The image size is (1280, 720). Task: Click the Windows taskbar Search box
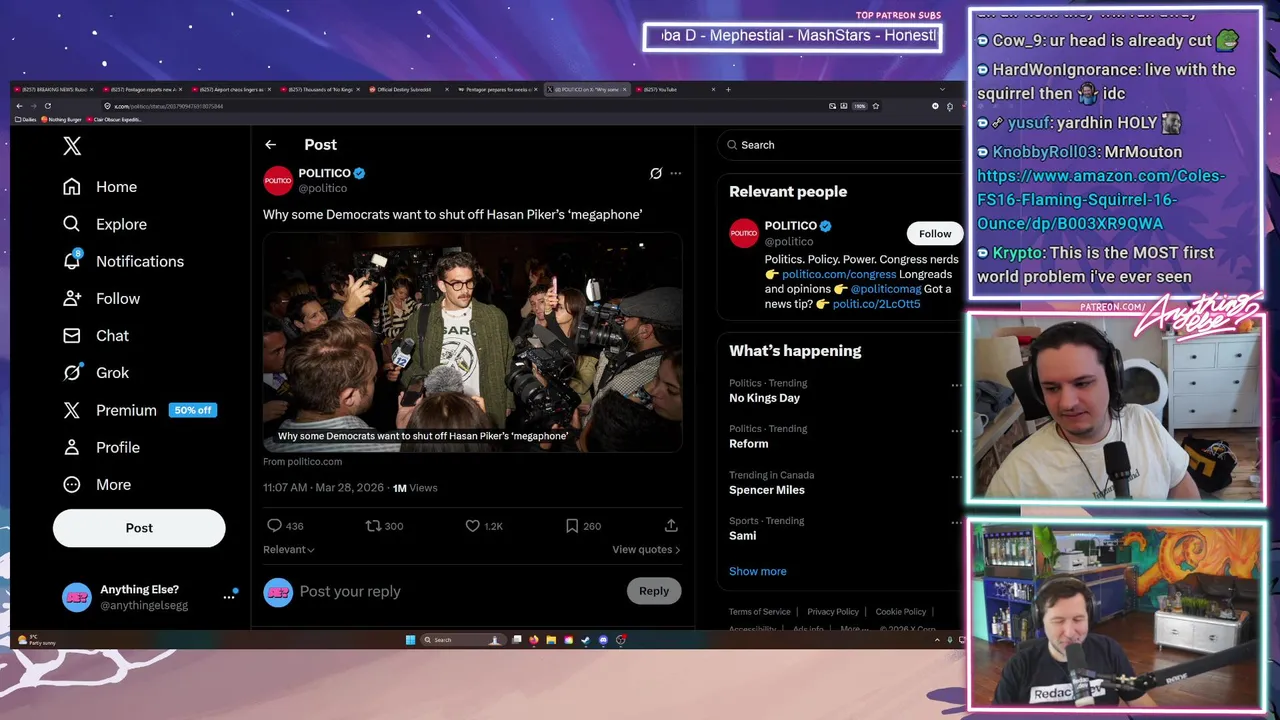[463, 640]
